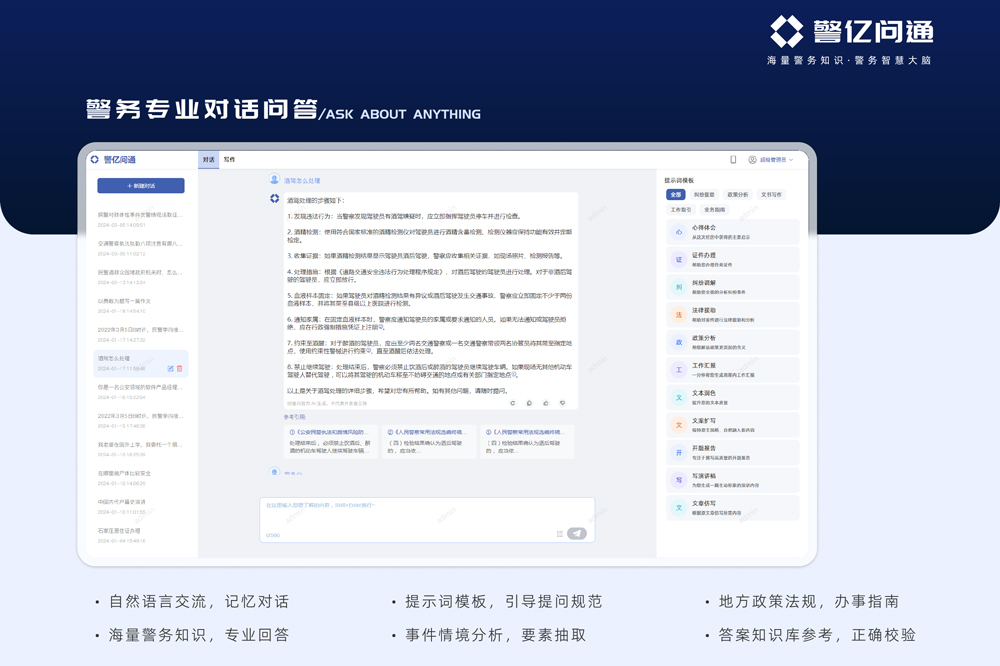
Task: Click the copy answer icon below the response
Action: (x=530, y=403)
